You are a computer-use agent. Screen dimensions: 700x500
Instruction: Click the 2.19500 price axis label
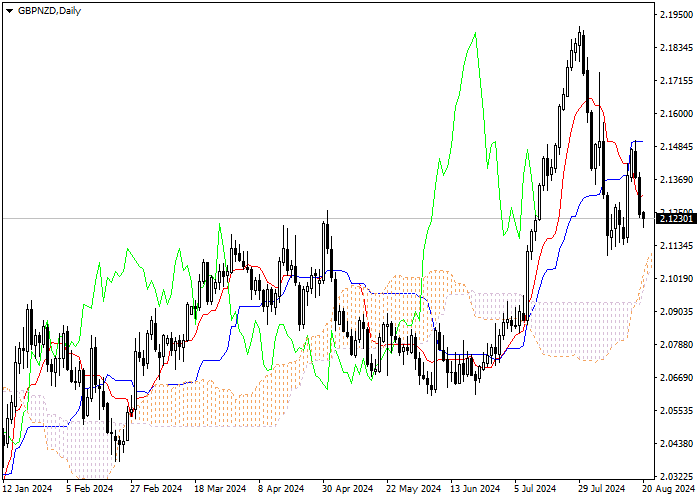pyautogui.click(x=676, y=15)
